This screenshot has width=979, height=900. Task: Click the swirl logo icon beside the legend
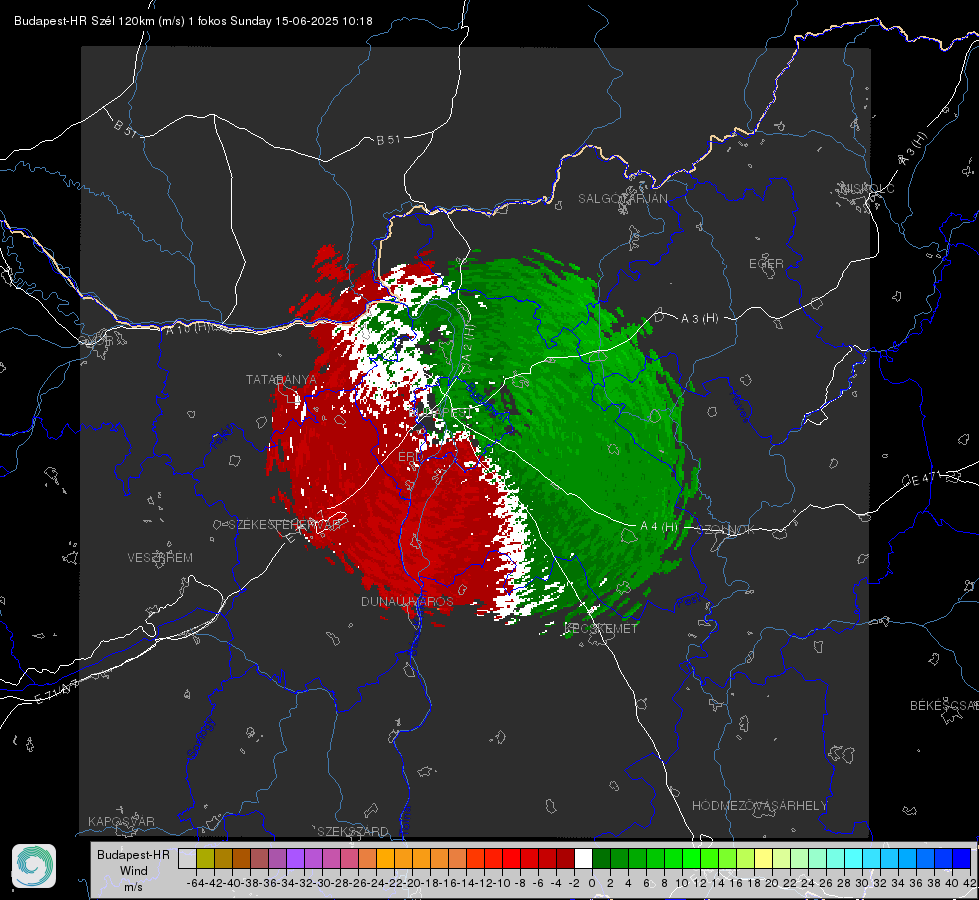pyautogui.click(x=34, y=866)
